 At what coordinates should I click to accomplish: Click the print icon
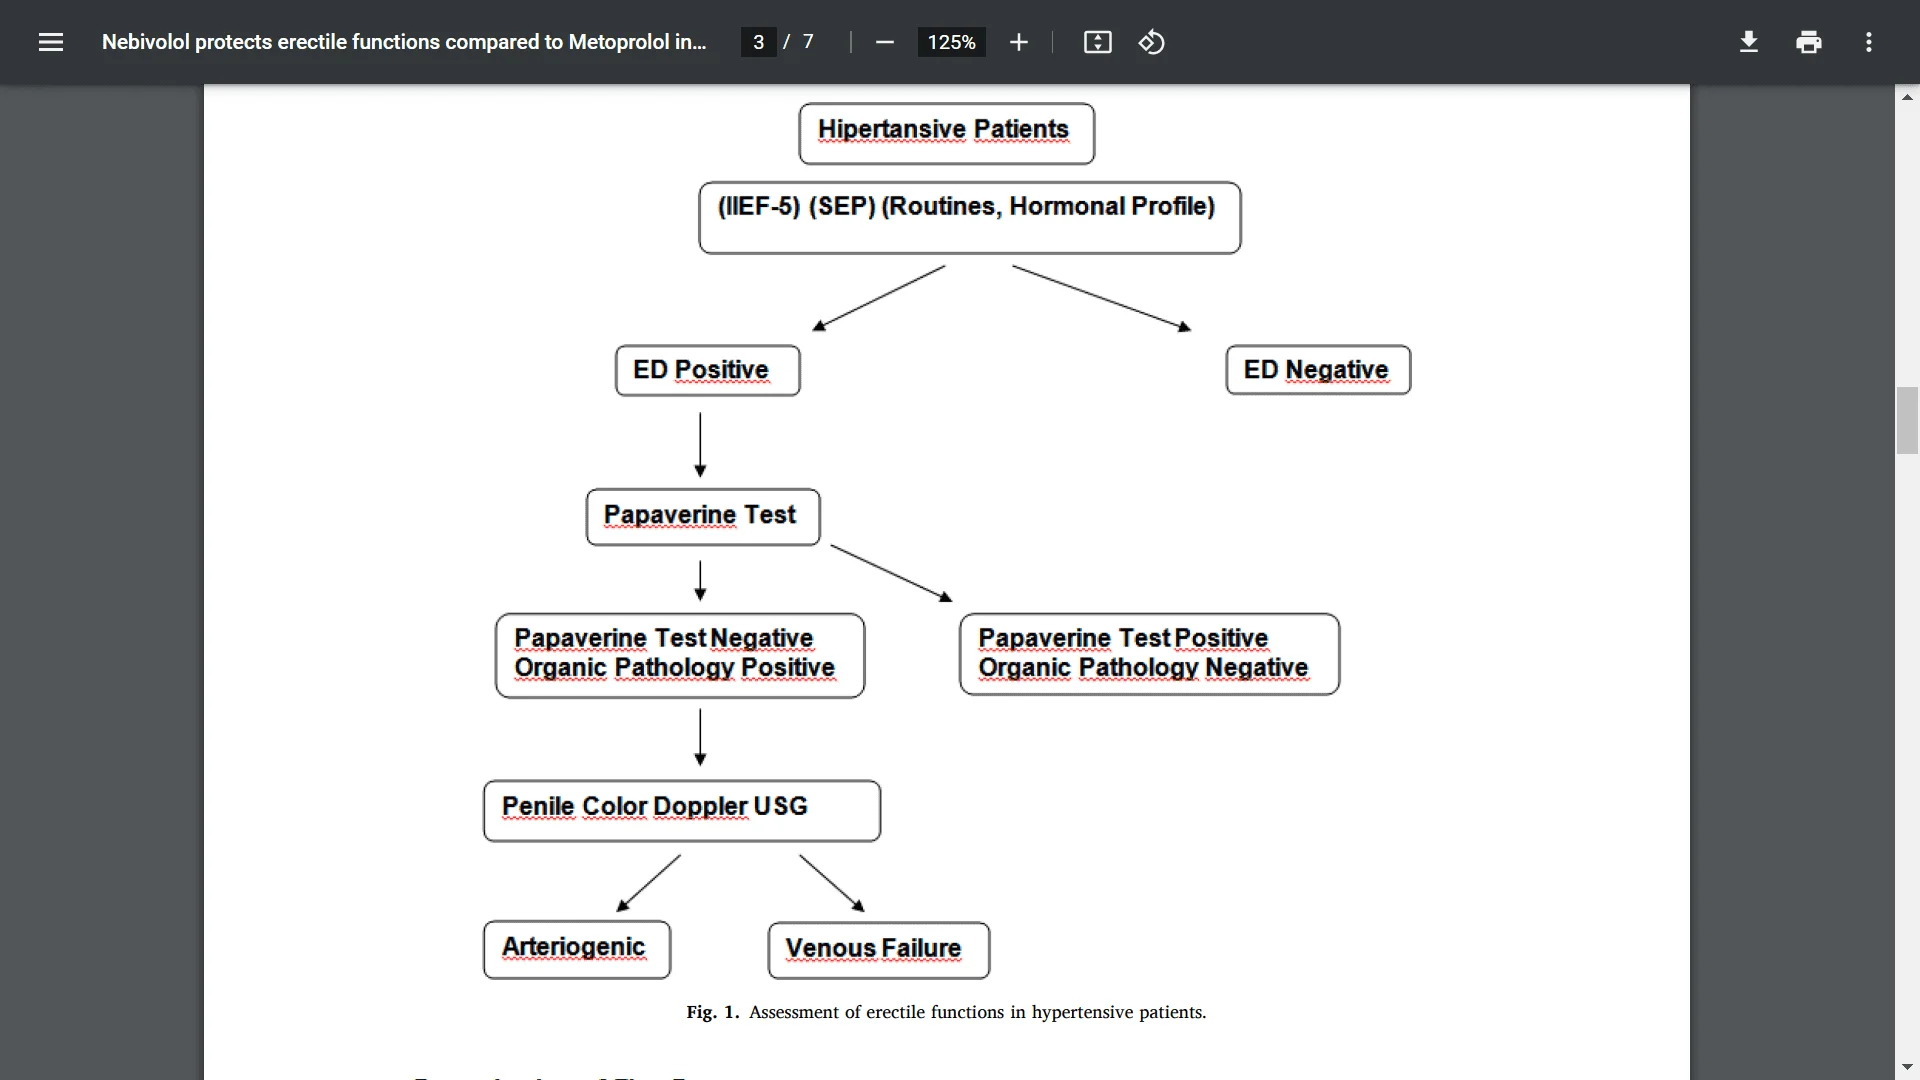click(1809, 42)
